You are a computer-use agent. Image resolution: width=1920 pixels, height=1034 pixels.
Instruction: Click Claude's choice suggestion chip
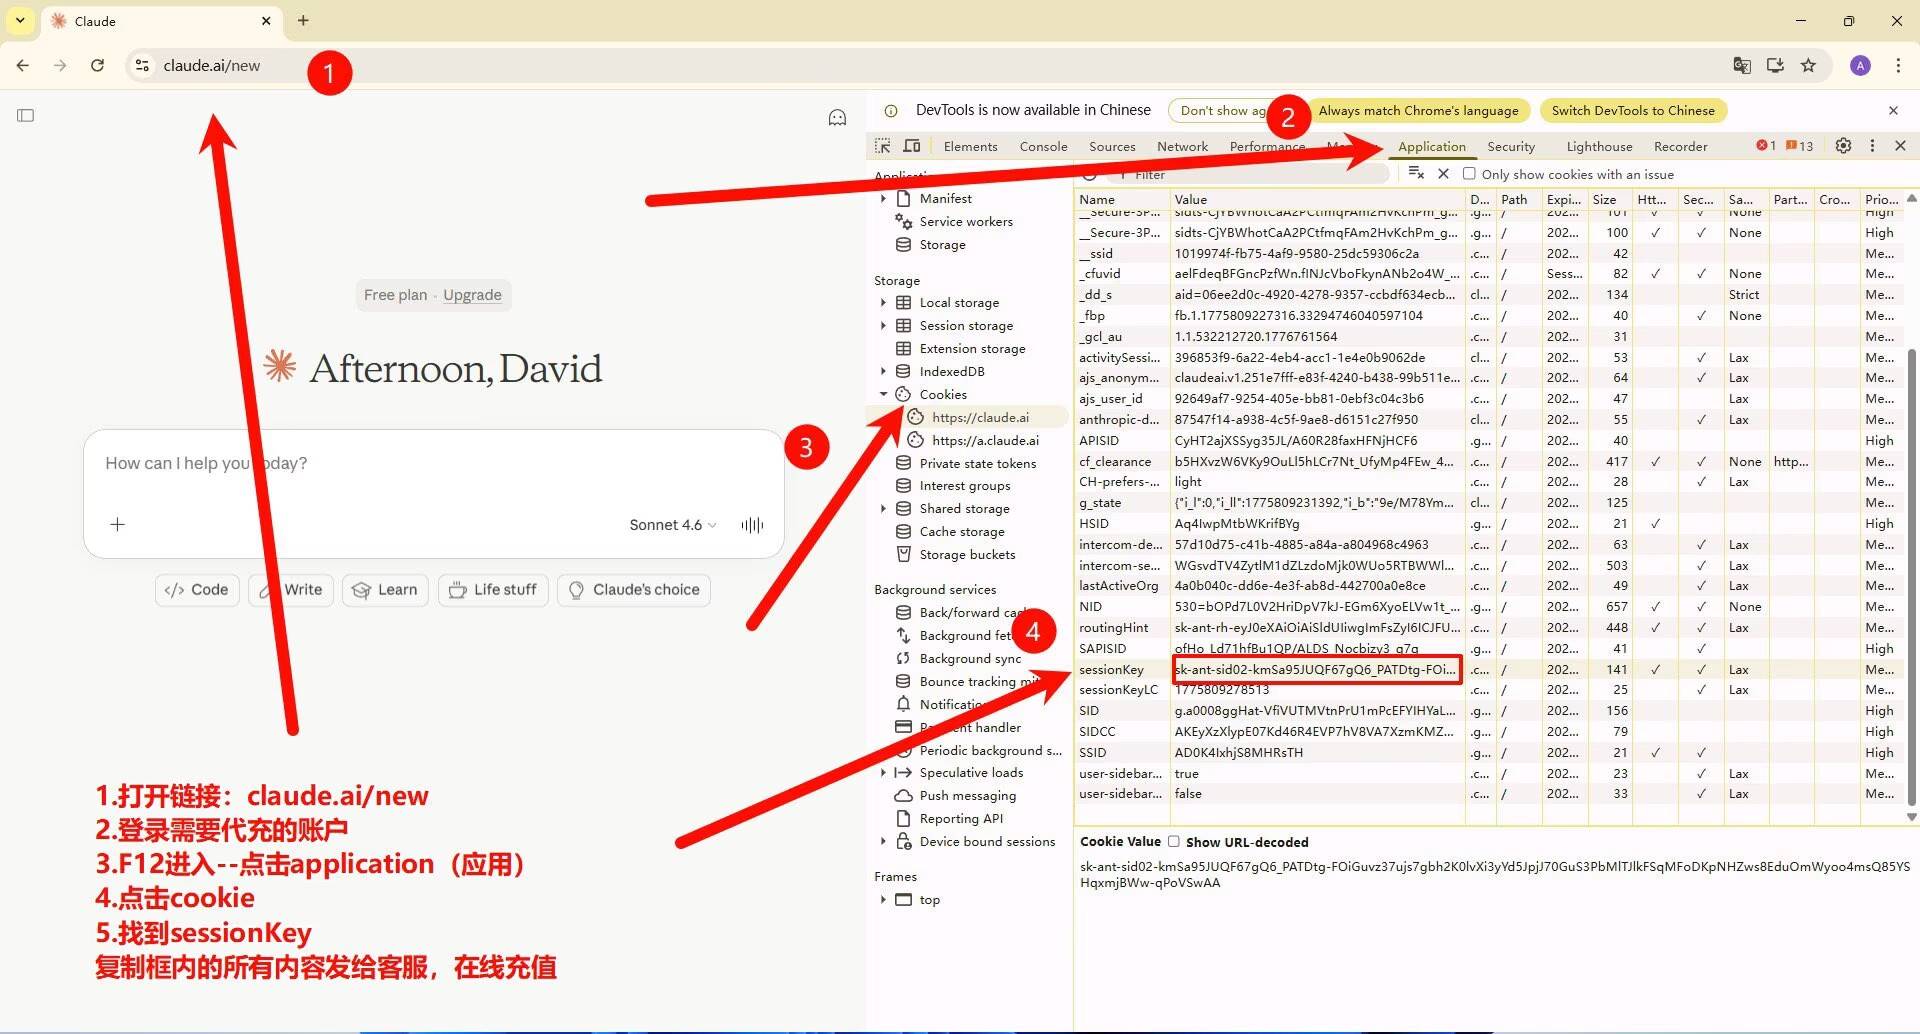coord(634,590)
